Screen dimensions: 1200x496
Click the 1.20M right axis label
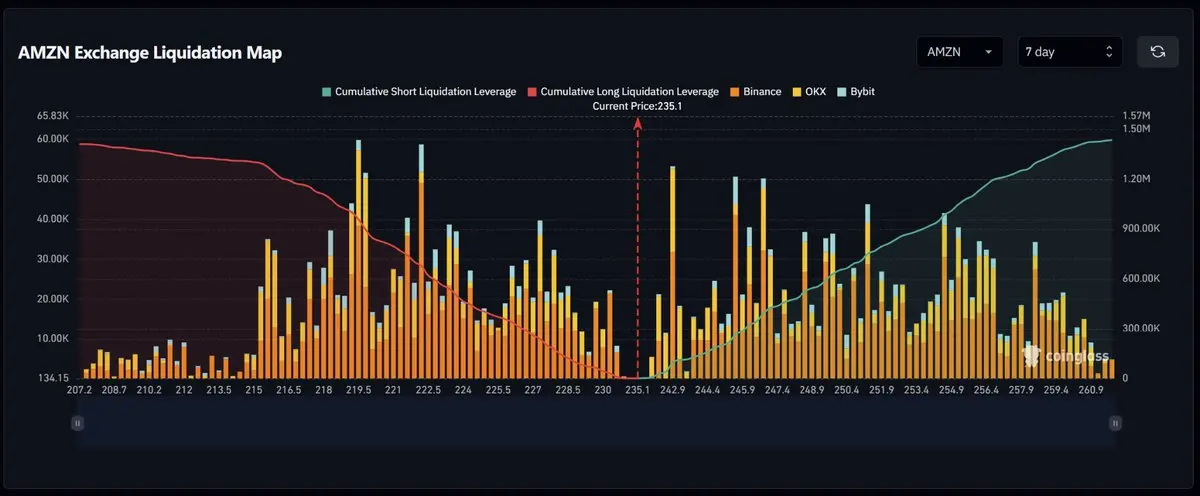click(x=1137, y=179)
